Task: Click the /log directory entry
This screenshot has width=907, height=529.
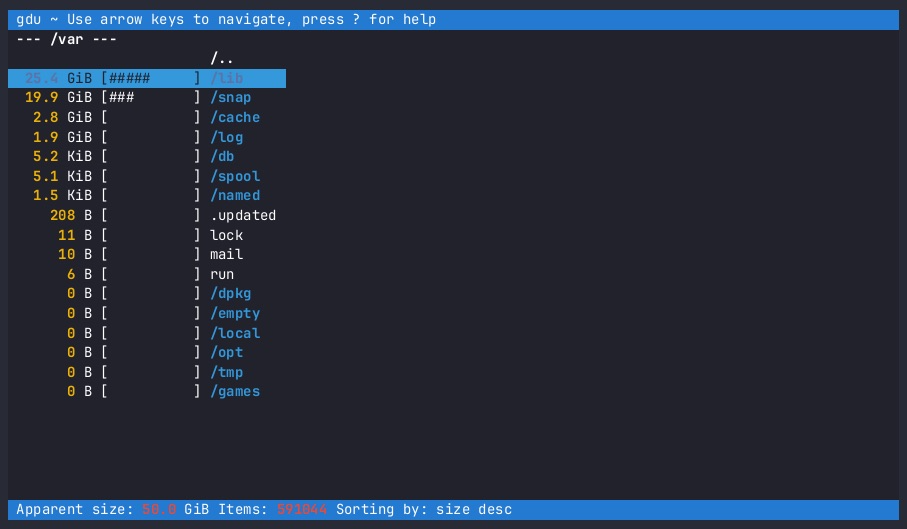Action: click(x=227, y=137)
